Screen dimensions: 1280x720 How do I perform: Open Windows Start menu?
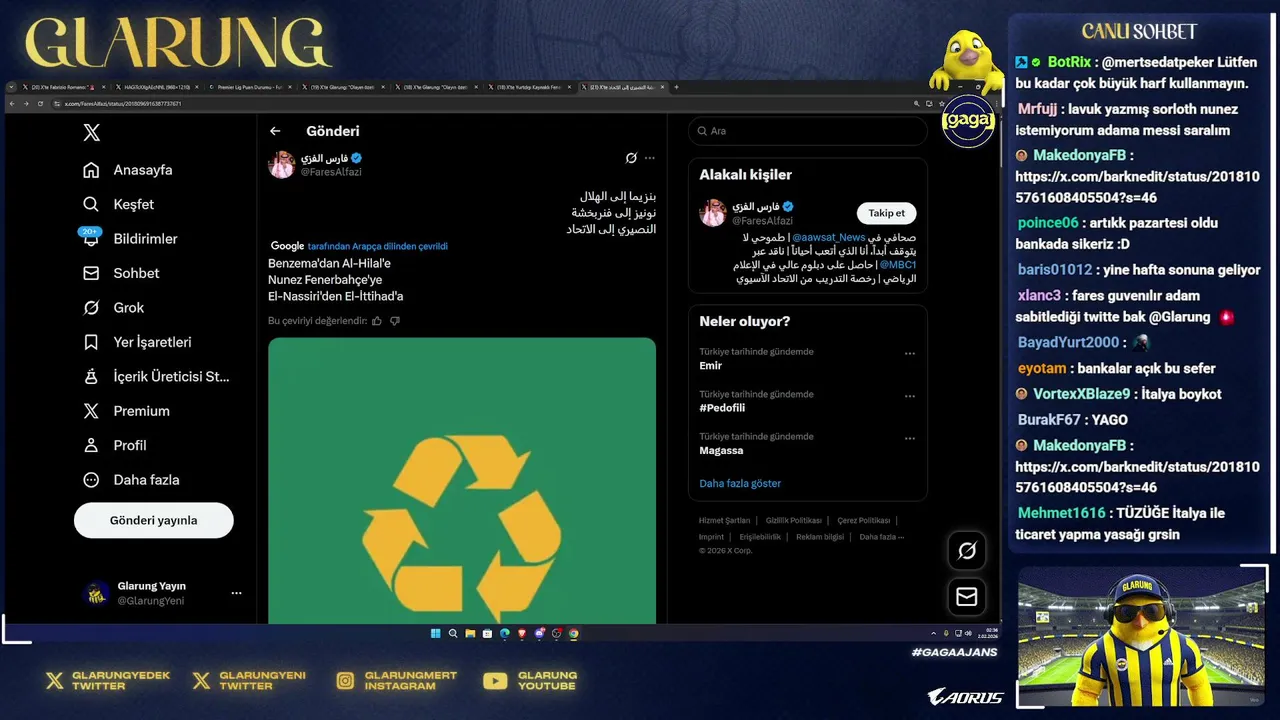(x=436, y=633)
